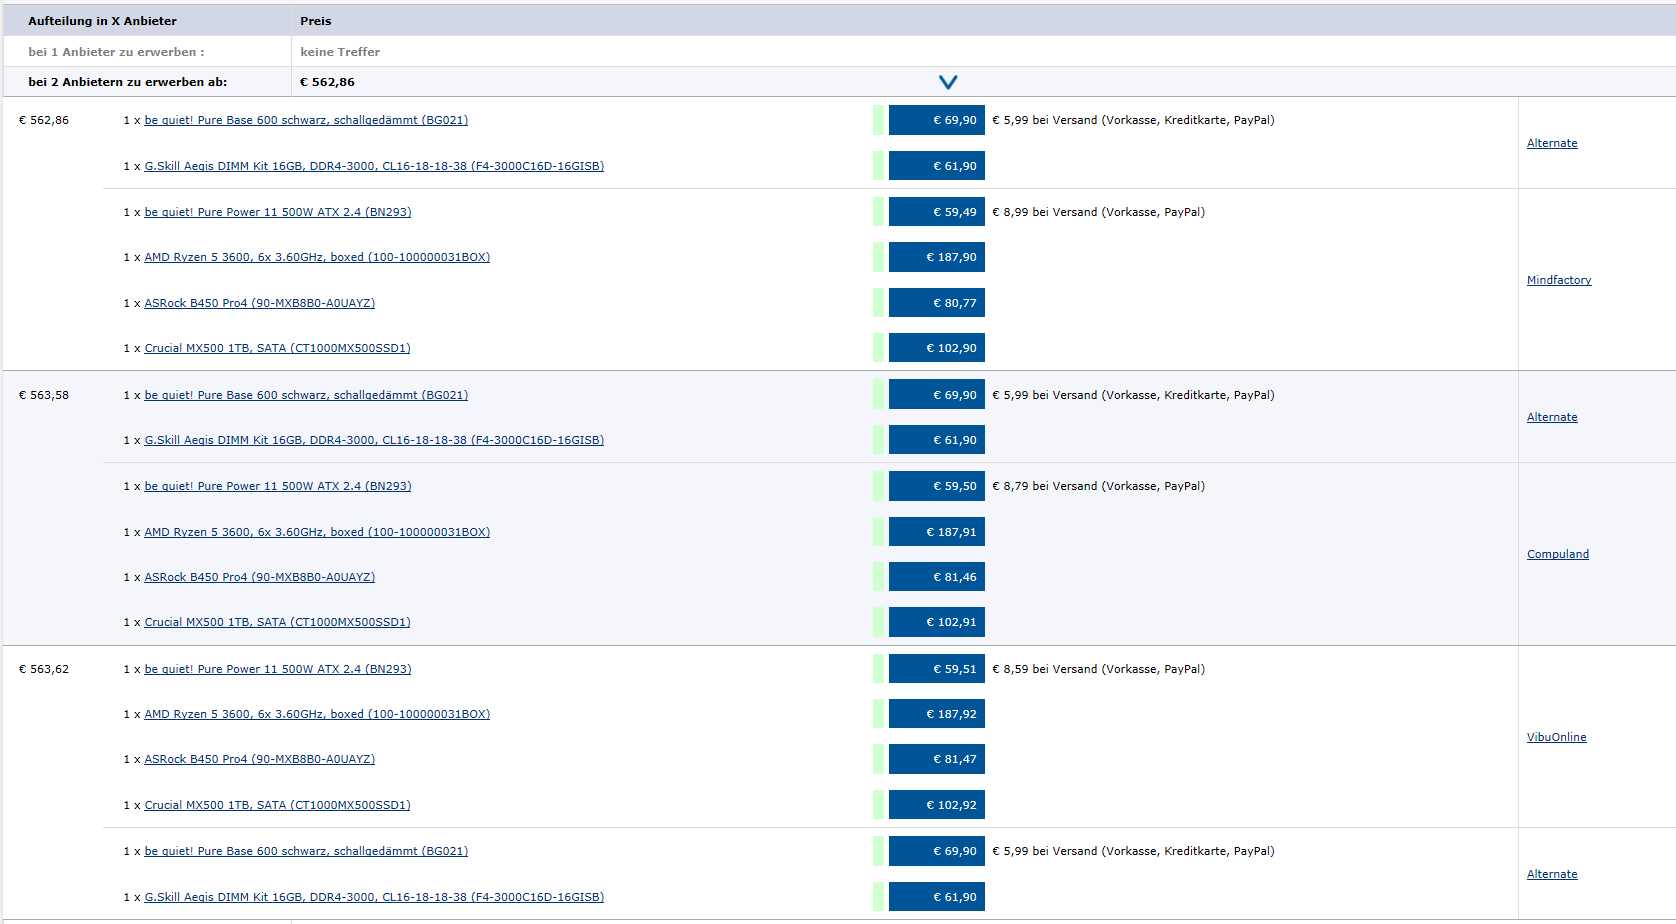This screenshot has width=1676, height=924.
Task: Click € 69,90 price button in € 562,86 group
Action: pyautogui.click(x=937, y=120)
